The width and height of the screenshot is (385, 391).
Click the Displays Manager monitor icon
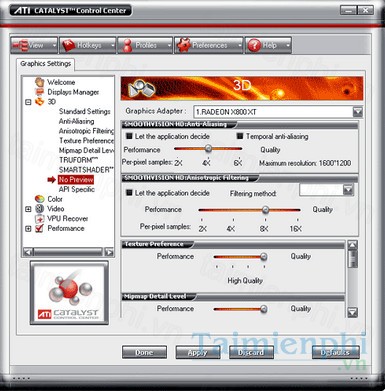click(40, 92)
